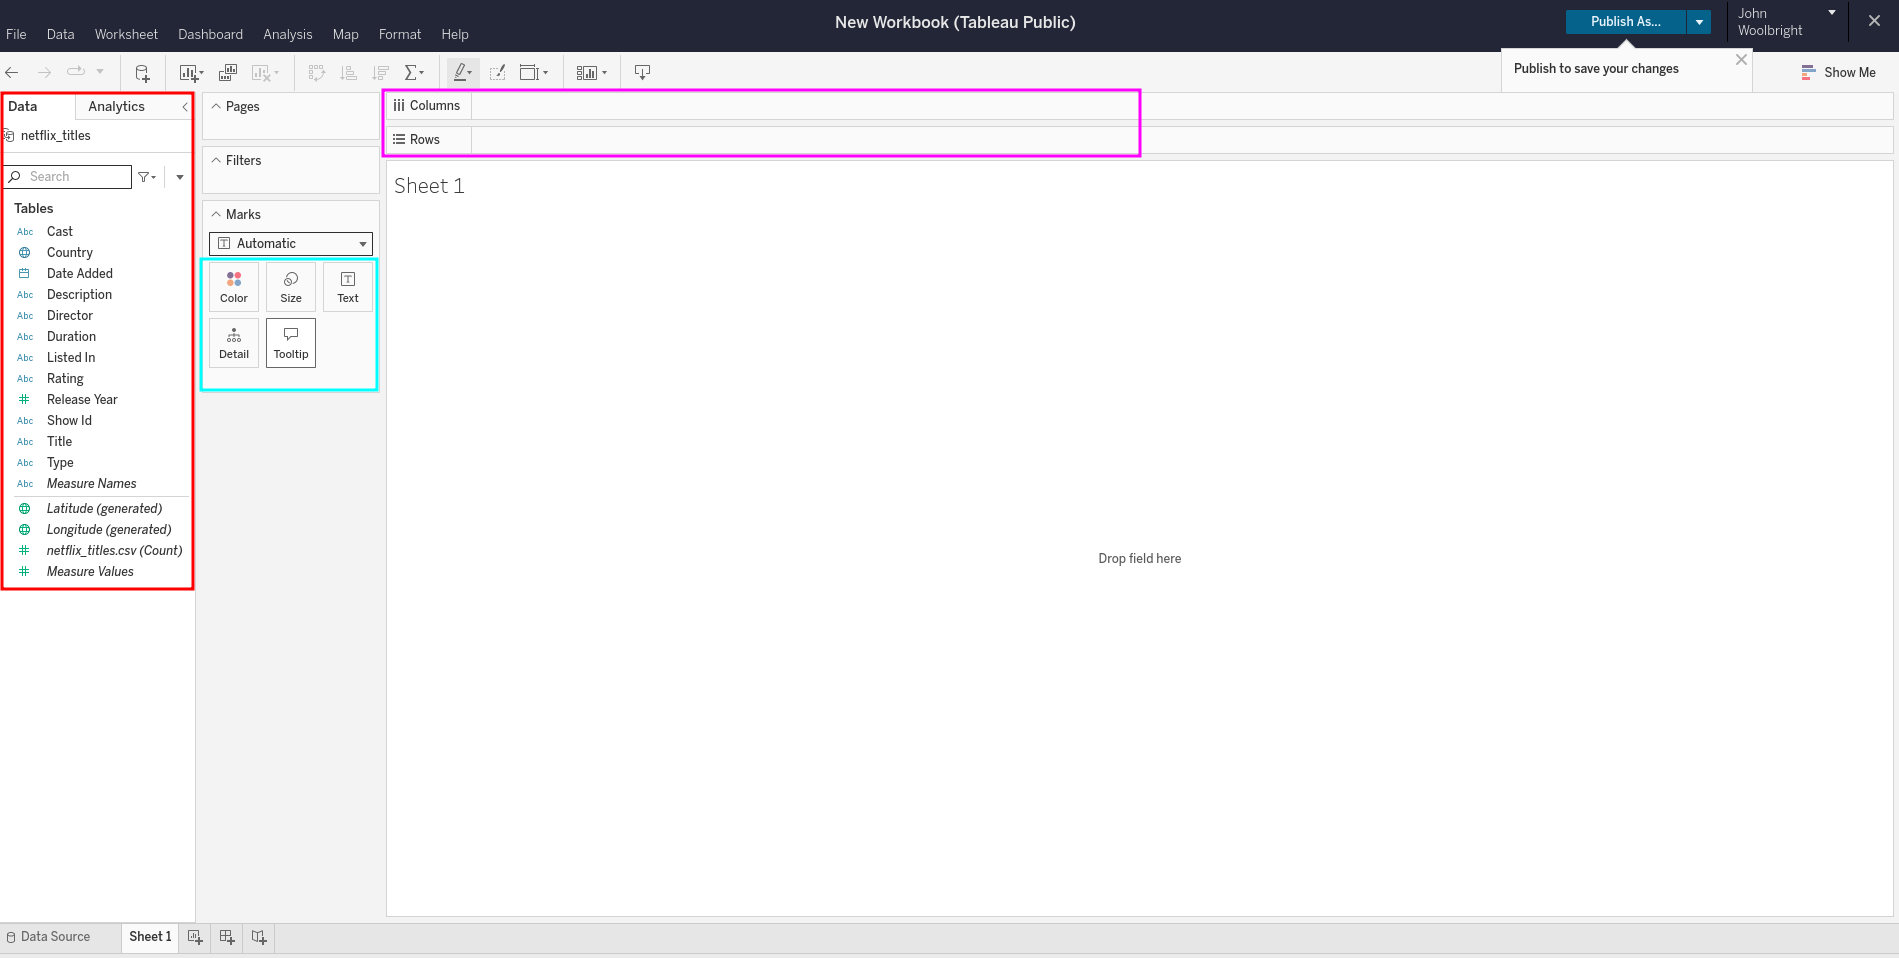
Task: Select the Director field
Action: pos(70,316)
